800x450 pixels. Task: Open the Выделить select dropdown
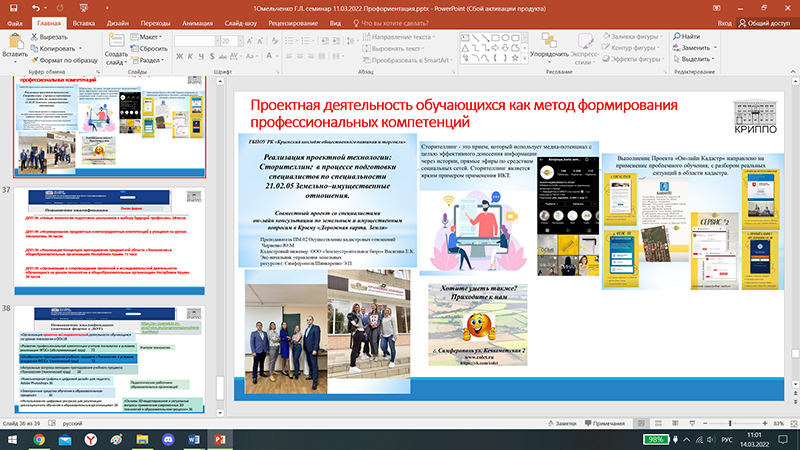click(694, 59)
